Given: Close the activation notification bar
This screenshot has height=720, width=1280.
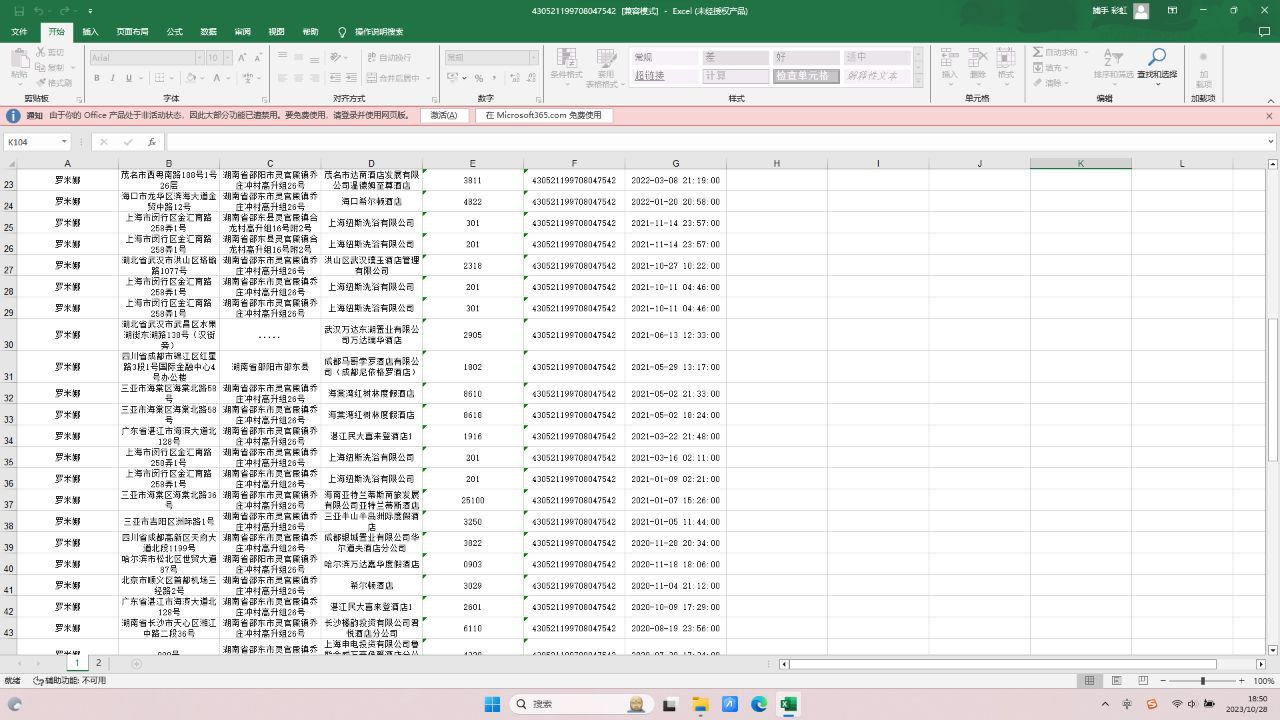Looking at the screenshot, I should coord(1269,116).
